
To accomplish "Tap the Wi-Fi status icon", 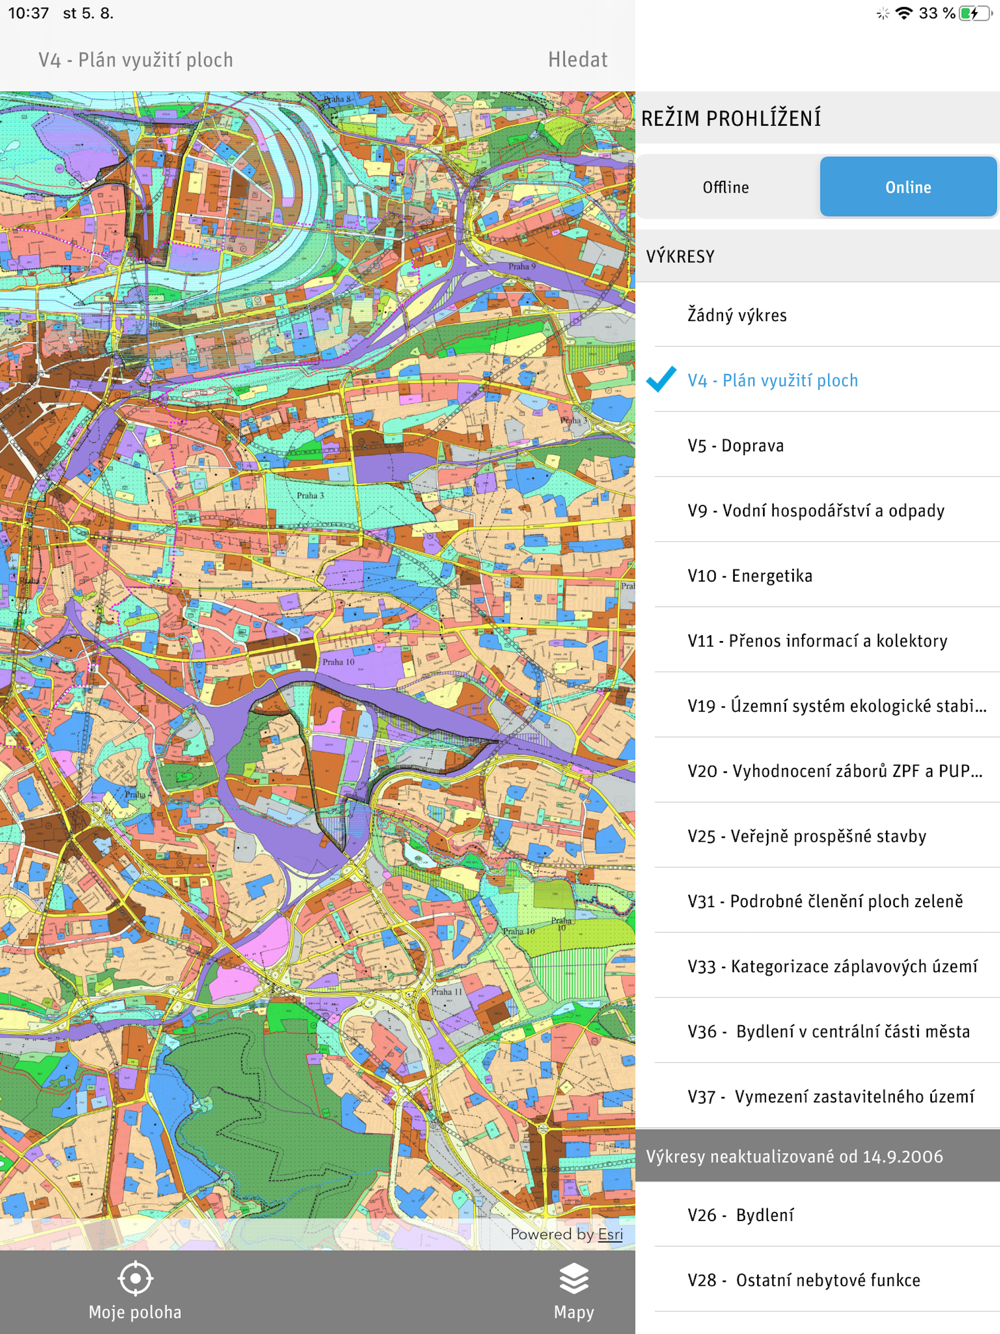I will (x=904, y=13).
